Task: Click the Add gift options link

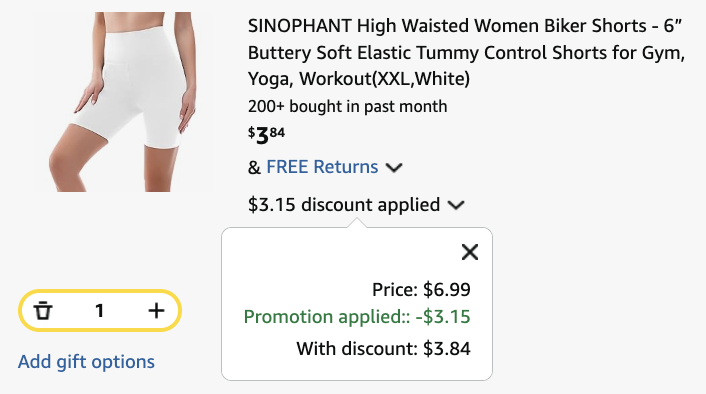Action: click(x=86, y=362)
